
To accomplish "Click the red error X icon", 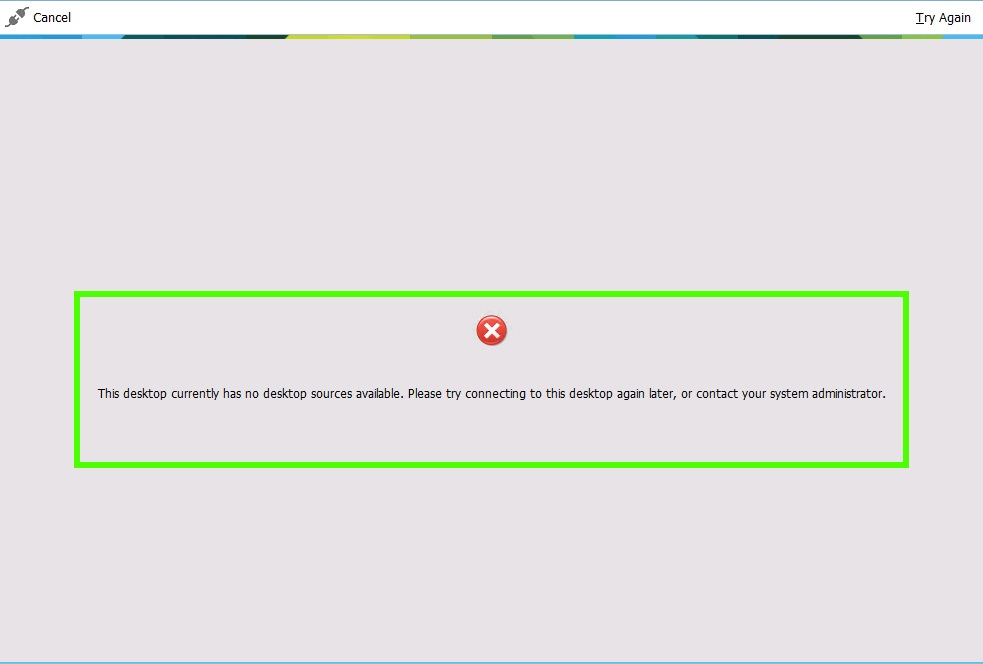I will (492, 330).
